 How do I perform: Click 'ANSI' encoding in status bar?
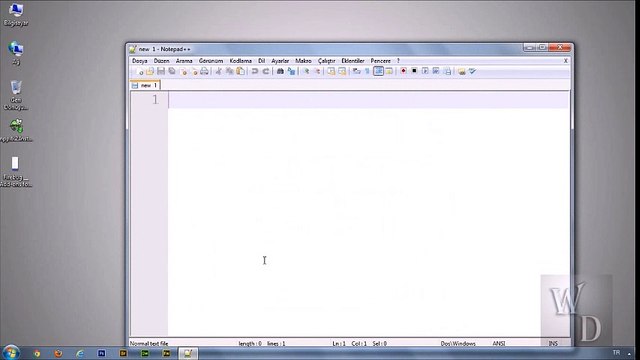499,344
